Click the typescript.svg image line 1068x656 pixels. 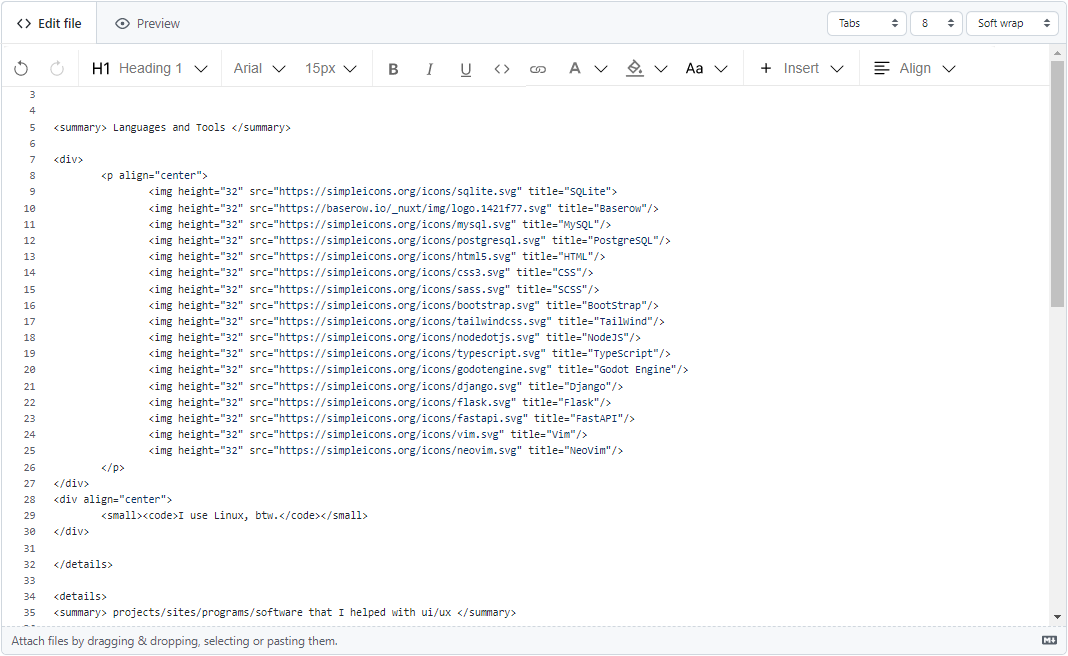[x=409, y=354]
